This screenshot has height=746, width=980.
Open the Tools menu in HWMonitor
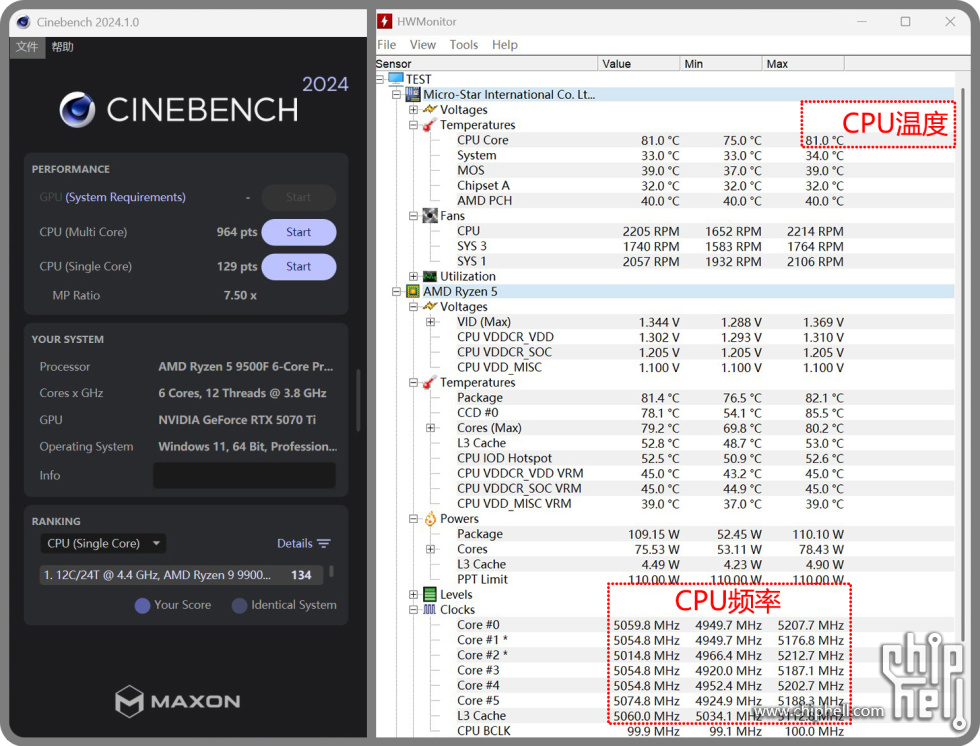(463, 45)
